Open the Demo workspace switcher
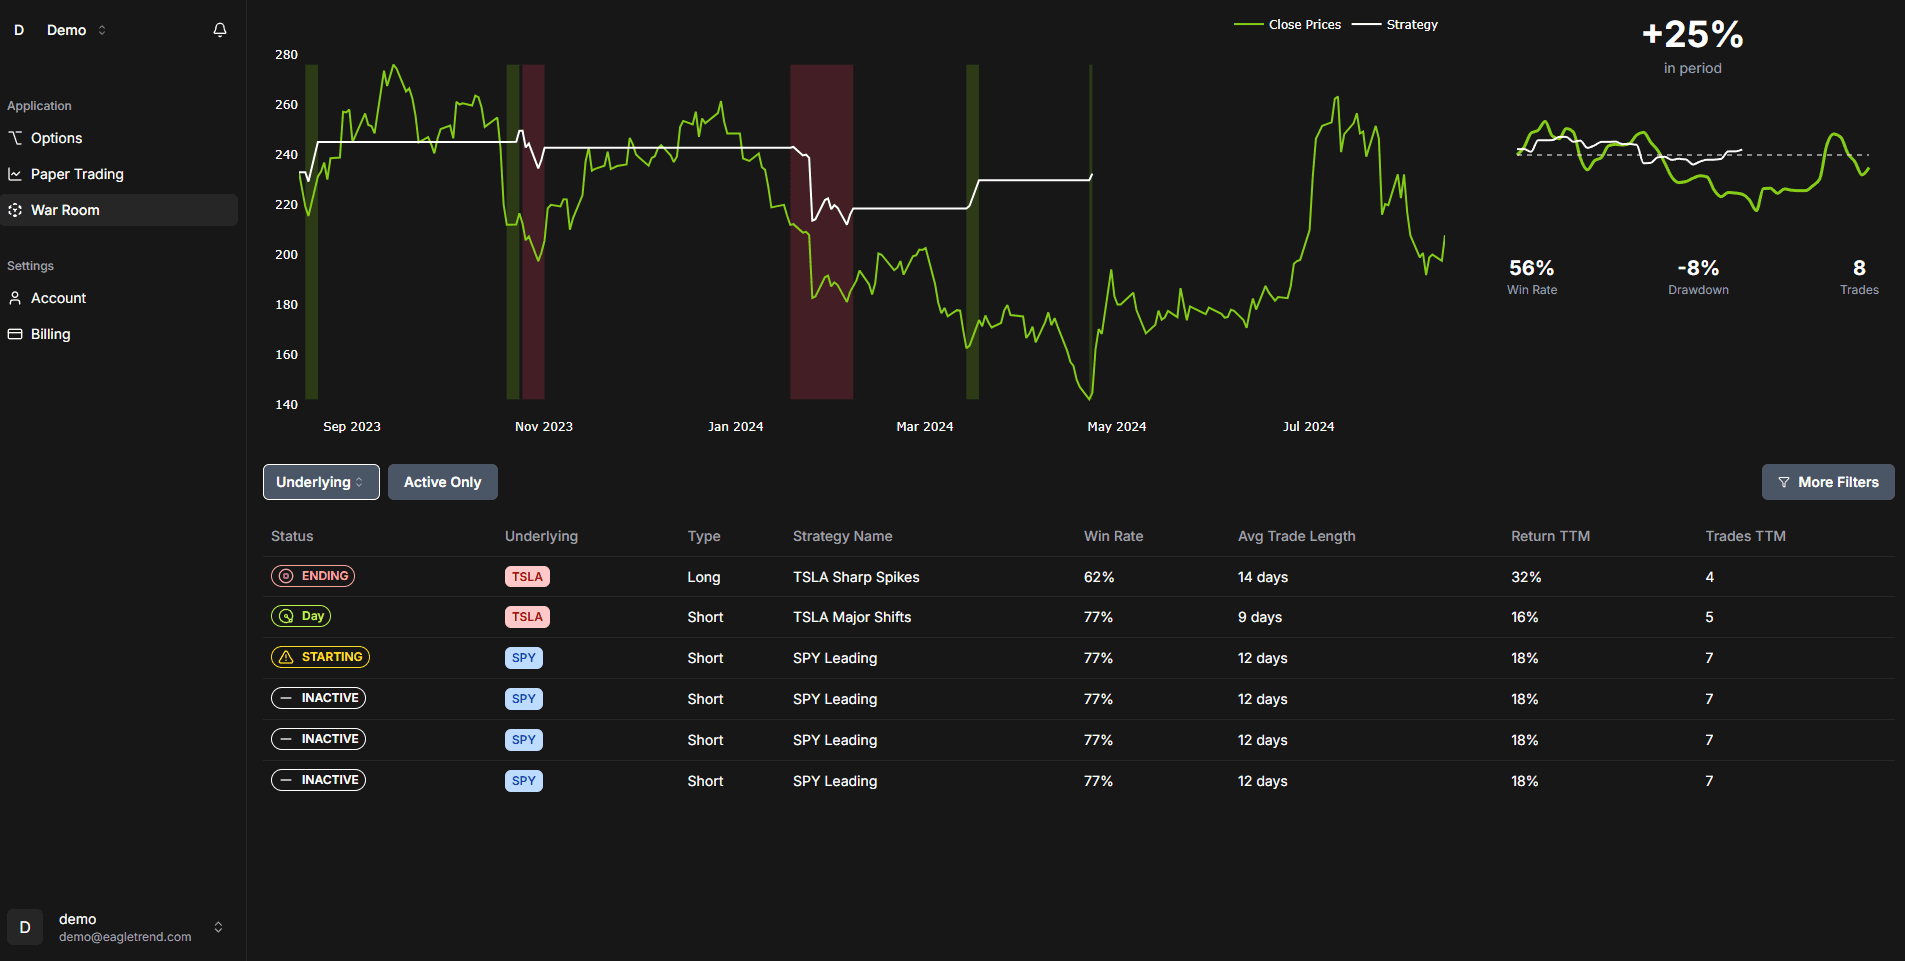 (x=76, y=30)
